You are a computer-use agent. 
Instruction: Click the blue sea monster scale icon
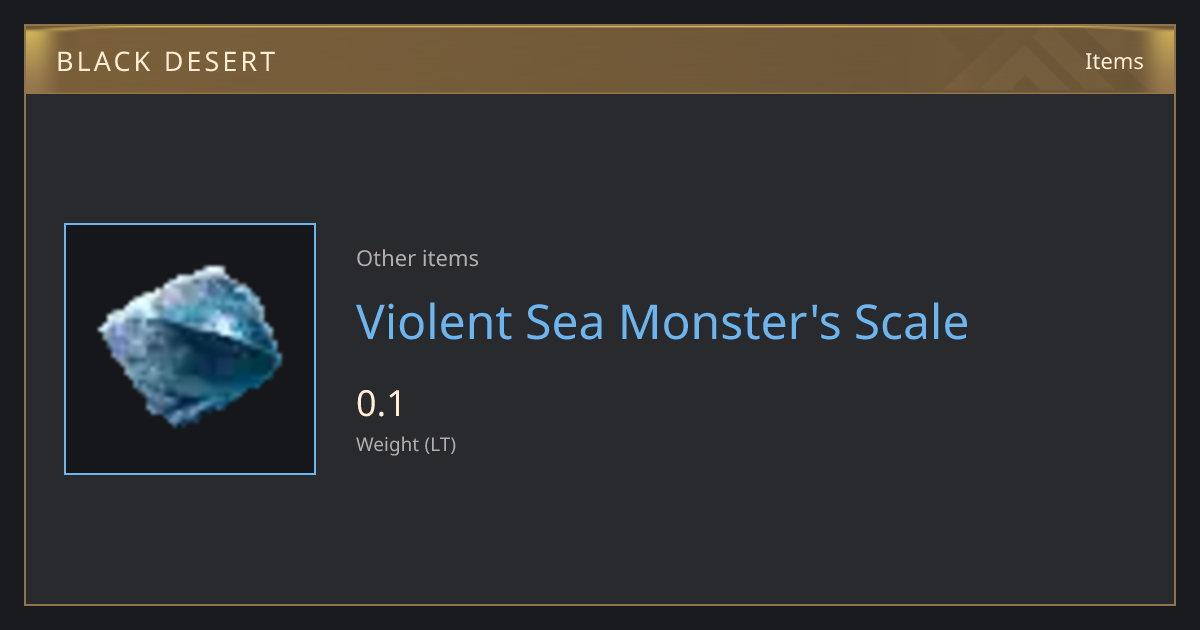(190, 346)
